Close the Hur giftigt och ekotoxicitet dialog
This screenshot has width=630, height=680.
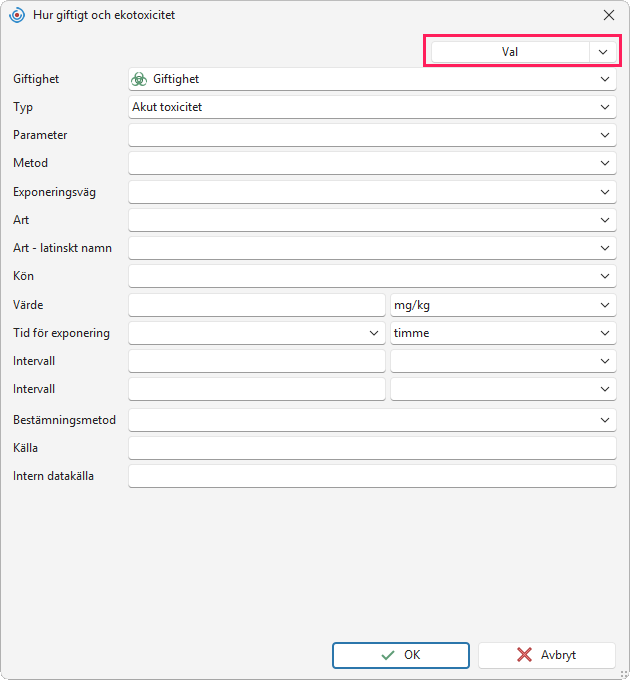tap(609, 15)
